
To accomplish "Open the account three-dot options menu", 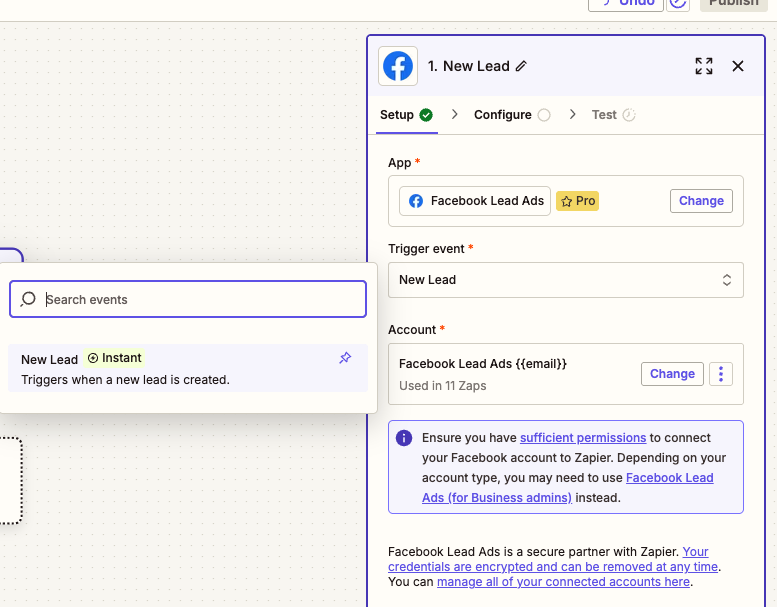I will point(721,374).
